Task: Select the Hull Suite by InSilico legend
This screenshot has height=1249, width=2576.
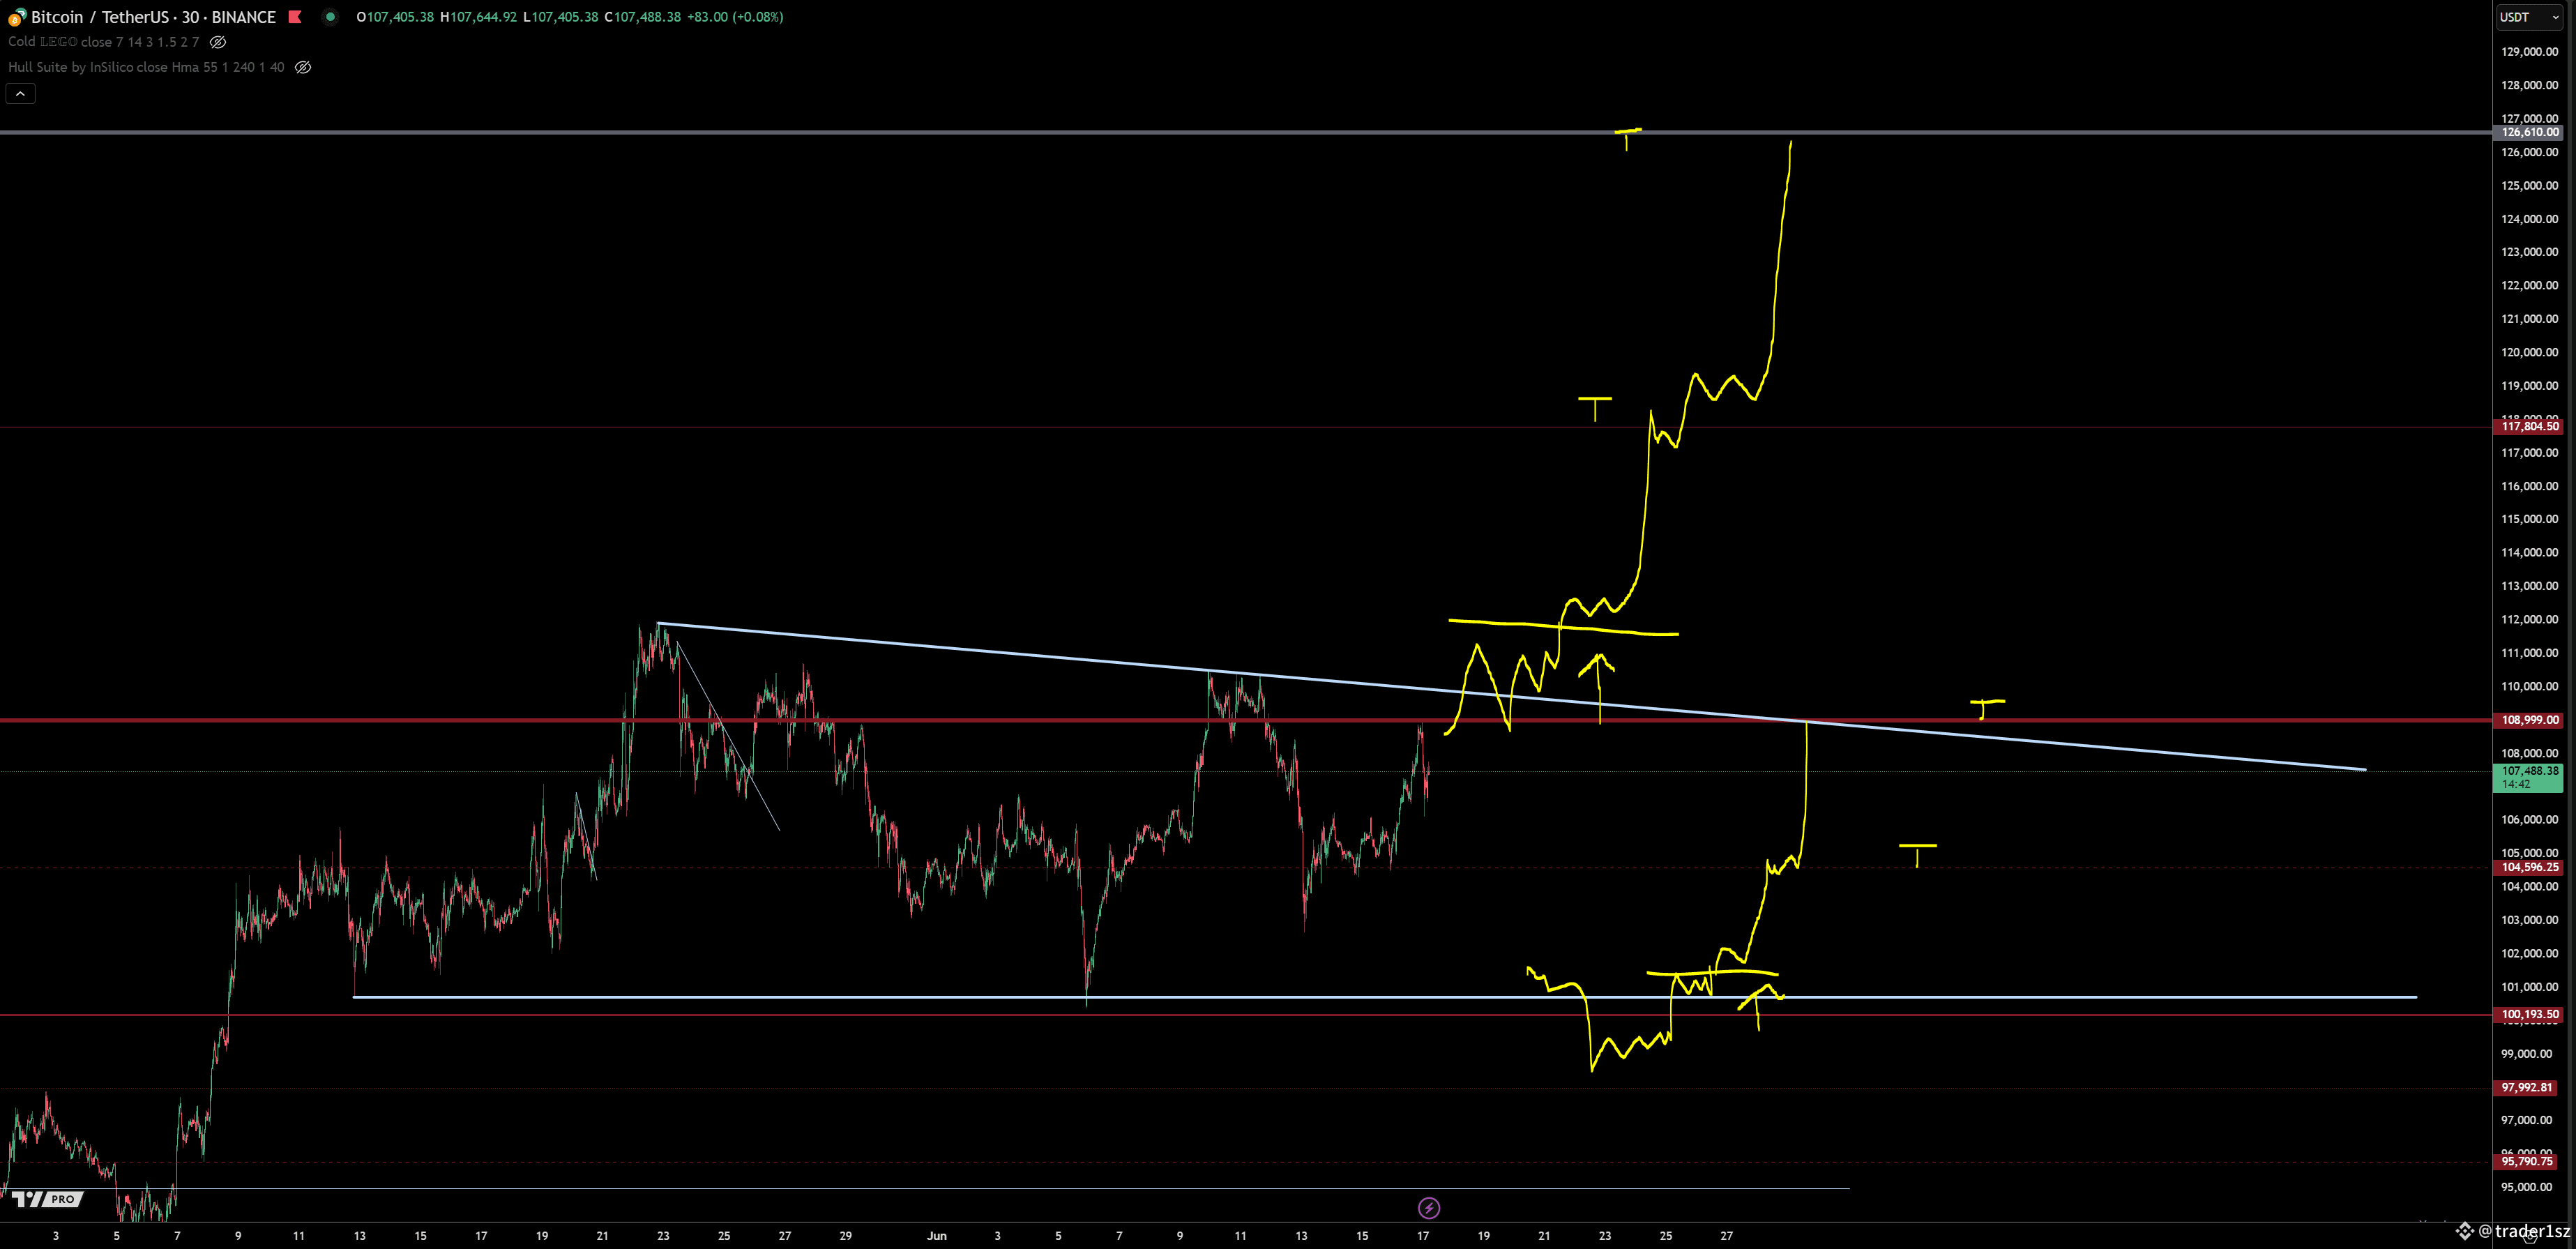Action: click(146, 67)
